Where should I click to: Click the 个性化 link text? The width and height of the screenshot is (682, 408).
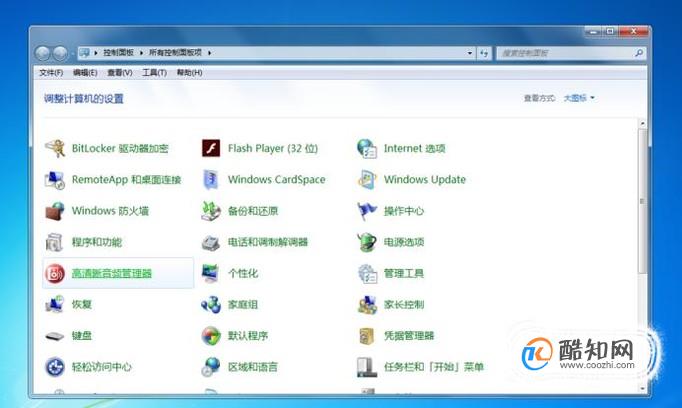pos(243,274)
